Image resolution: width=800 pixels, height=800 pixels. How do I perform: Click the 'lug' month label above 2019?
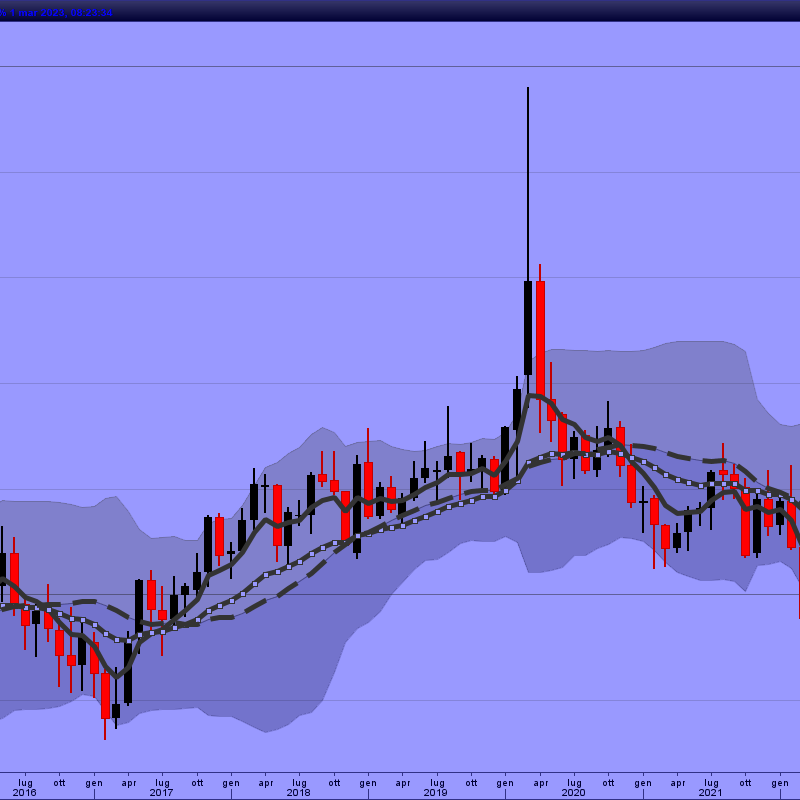point(436,782)
